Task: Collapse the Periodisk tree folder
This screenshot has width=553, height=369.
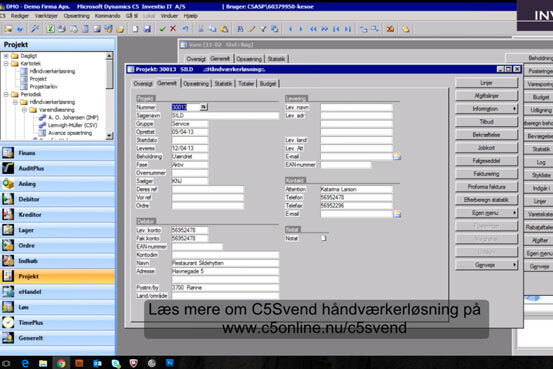Action: [6, 95]
